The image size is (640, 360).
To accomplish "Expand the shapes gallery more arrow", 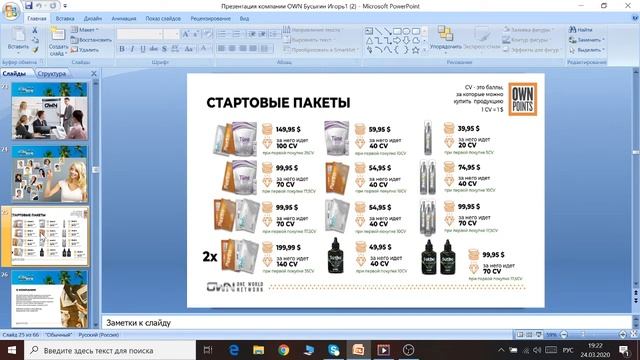I will tap(424, 50).
